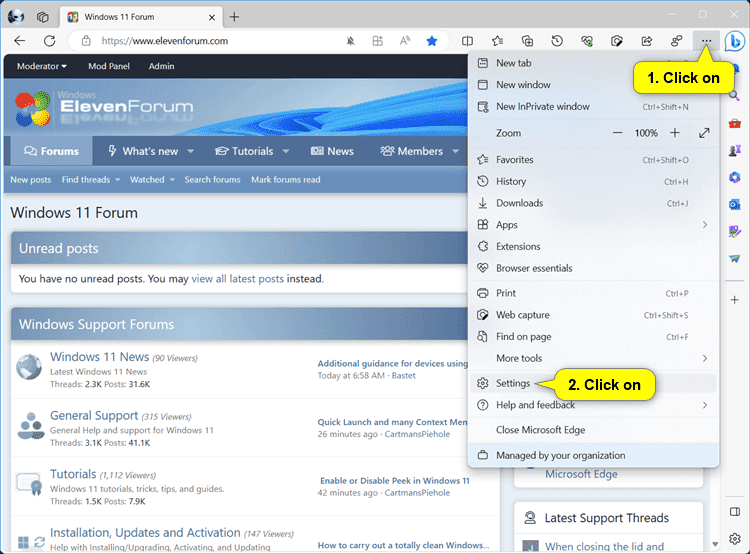Open the Mod Panel link
This screenshot has width=750, height=554.
point(109,66)
